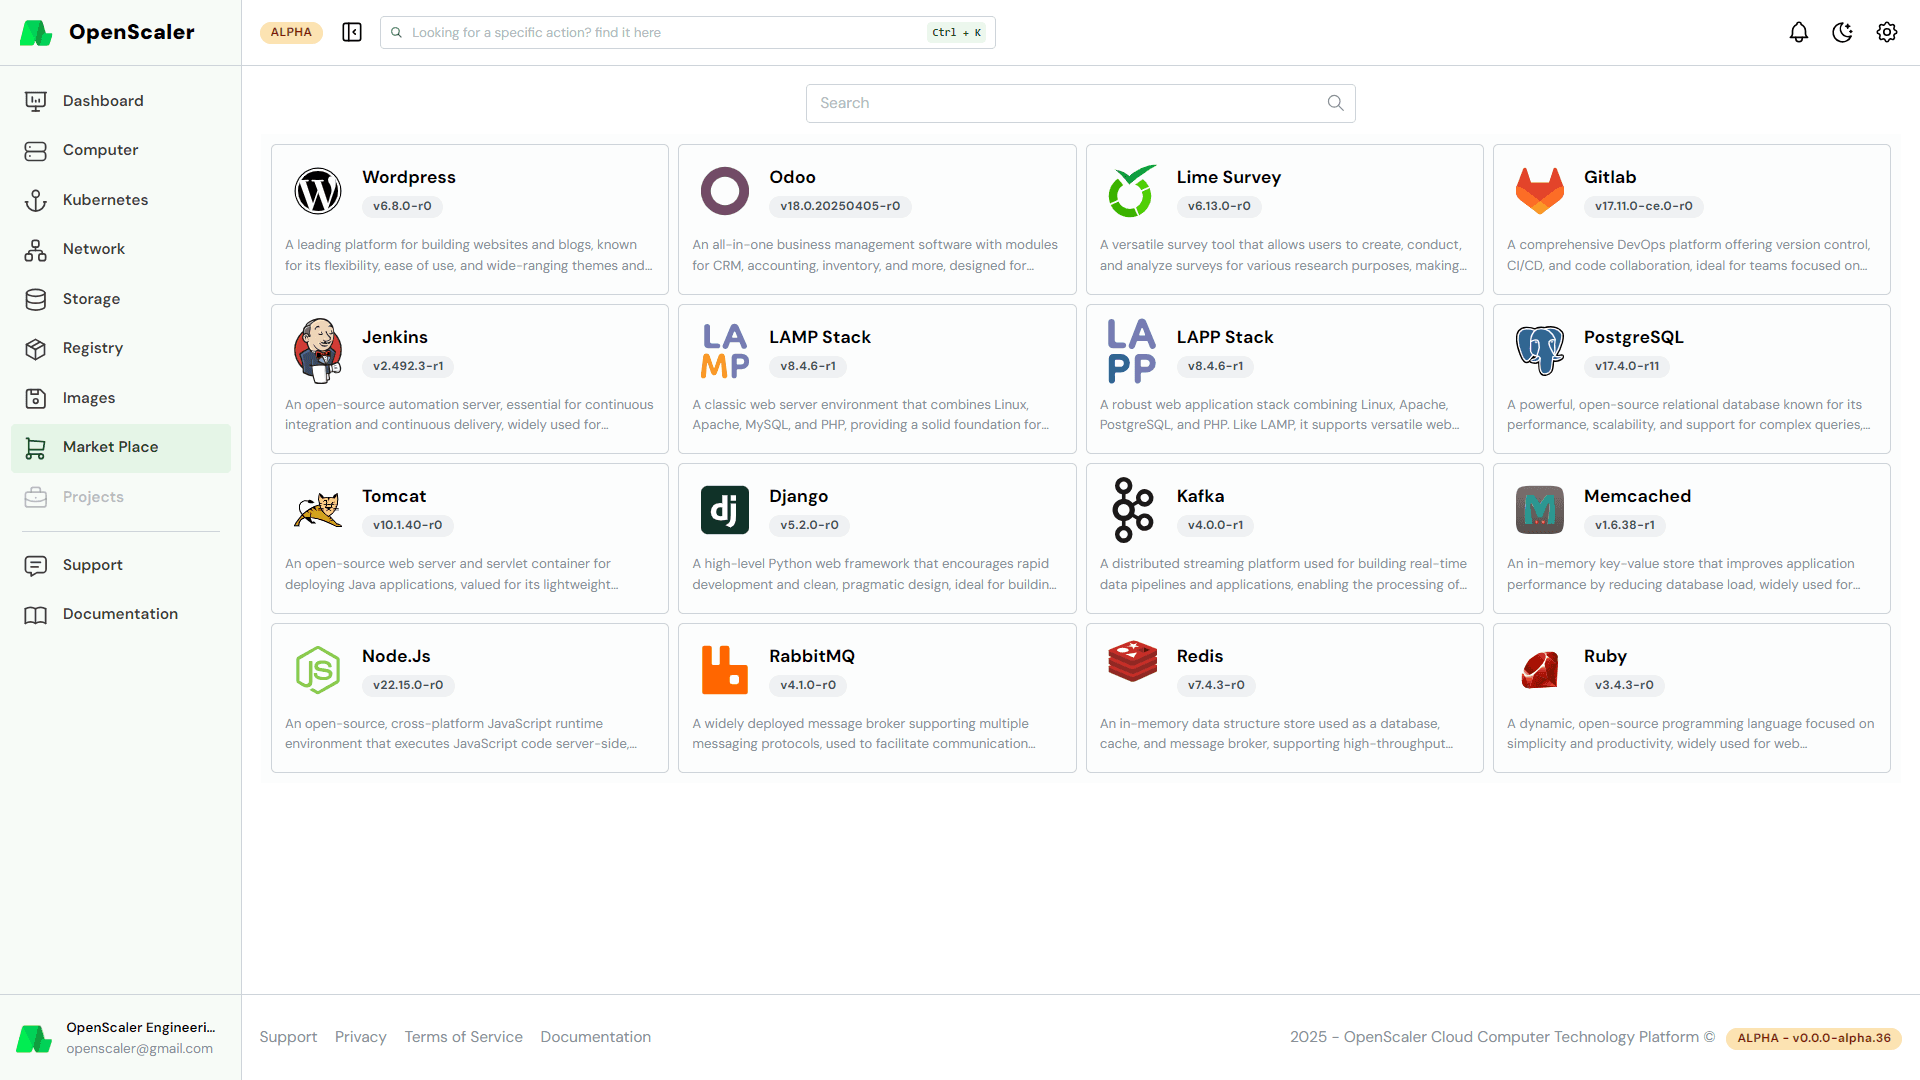Click the Wordpress logo icon

click(318, 191)
